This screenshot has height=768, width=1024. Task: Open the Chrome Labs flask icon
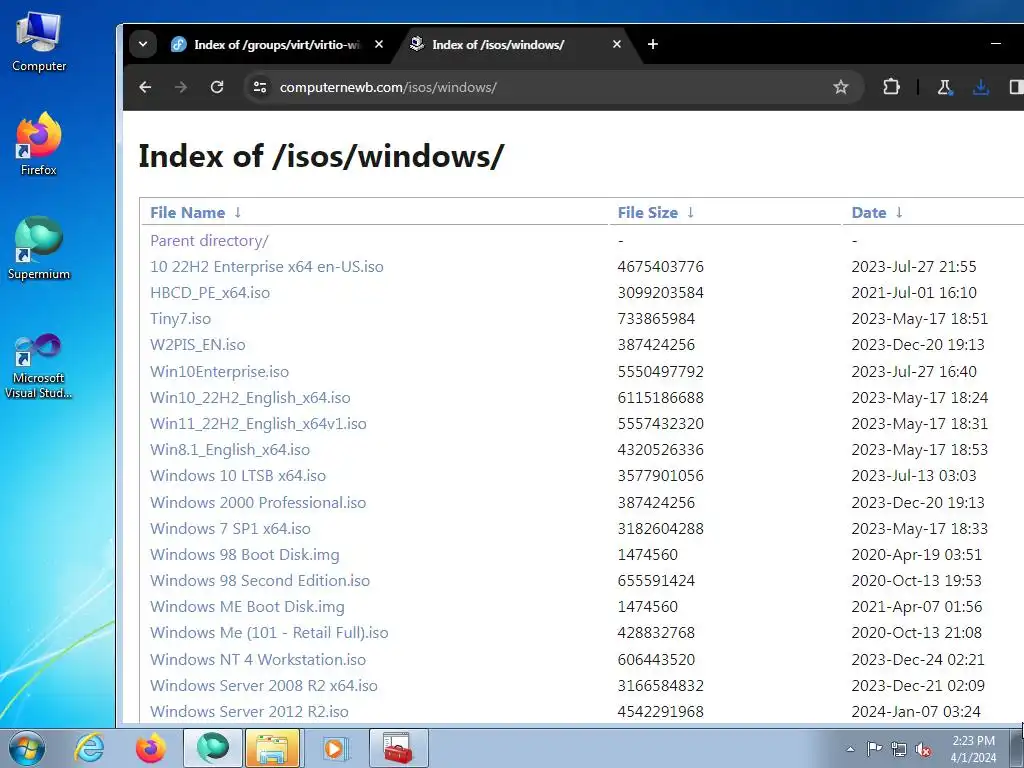click(944, 87)
